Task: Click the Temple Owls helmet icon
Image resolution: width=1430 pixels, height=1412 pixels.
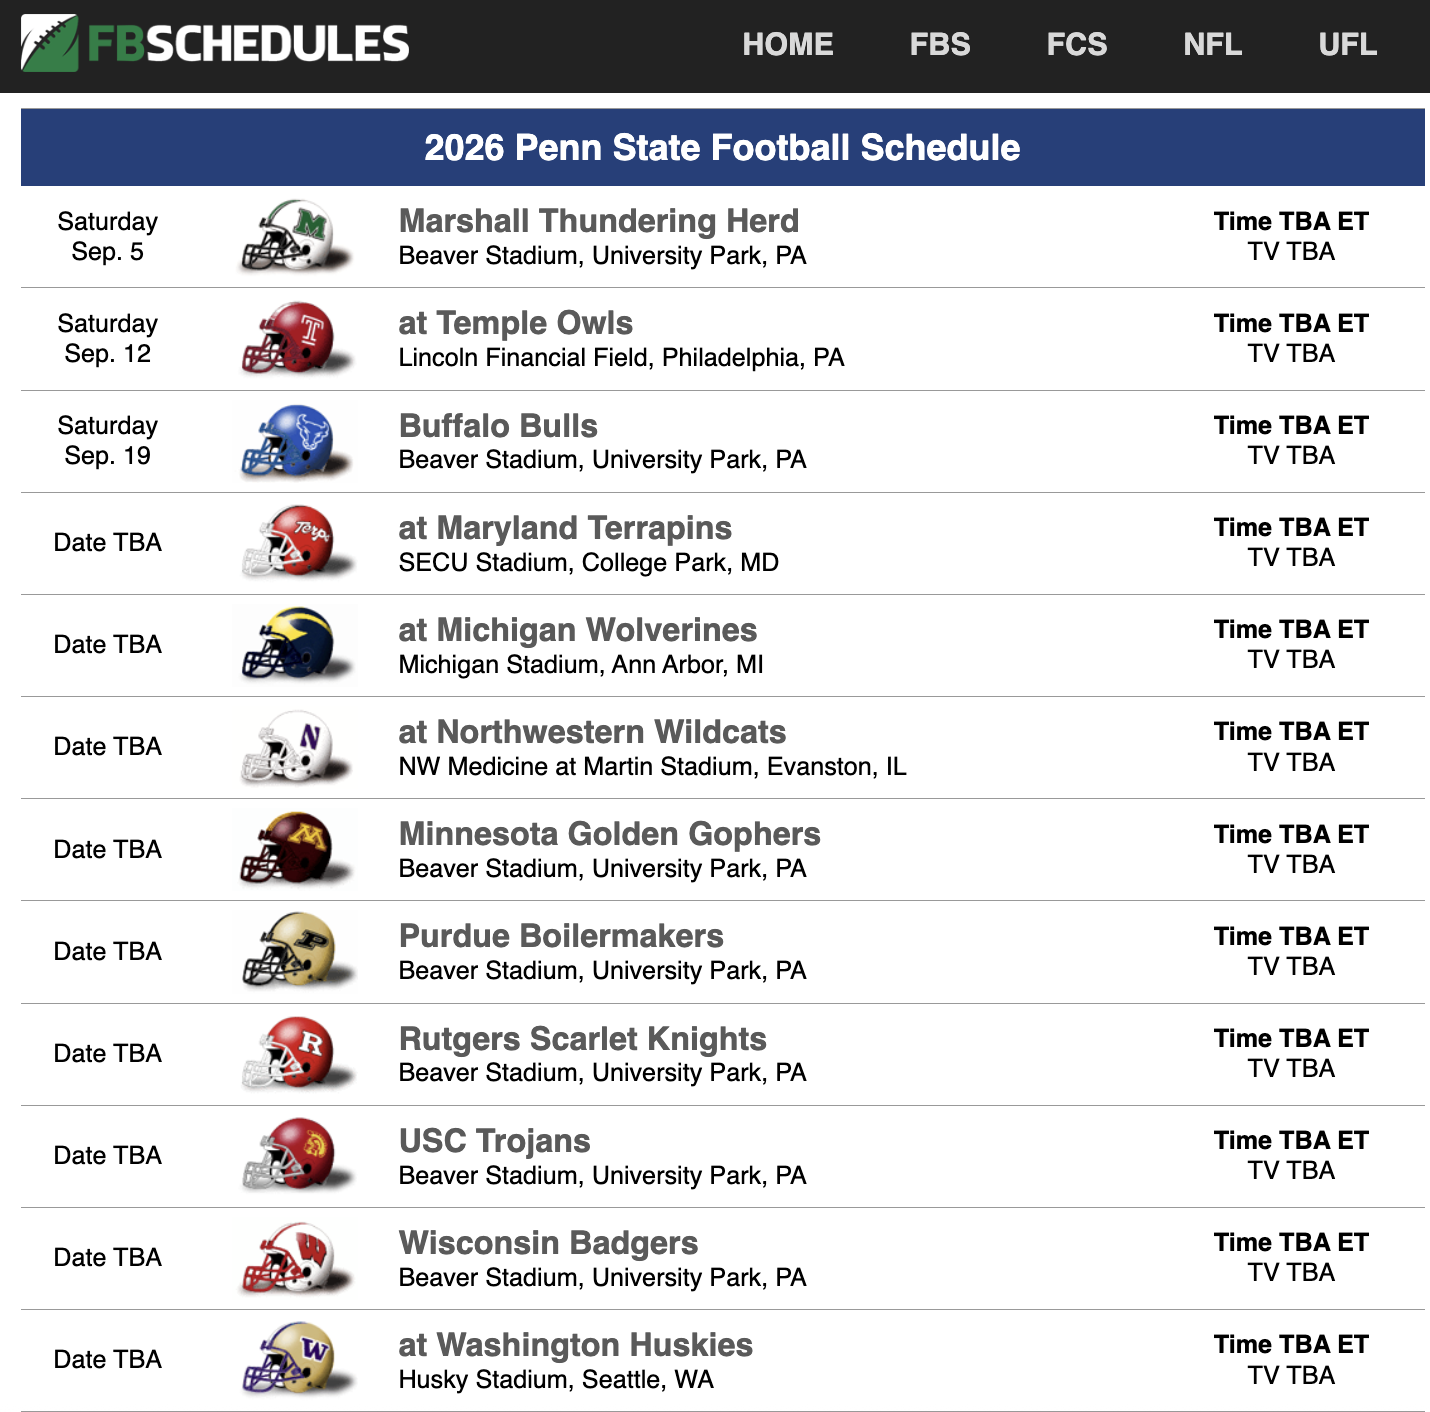Action: 296,339
